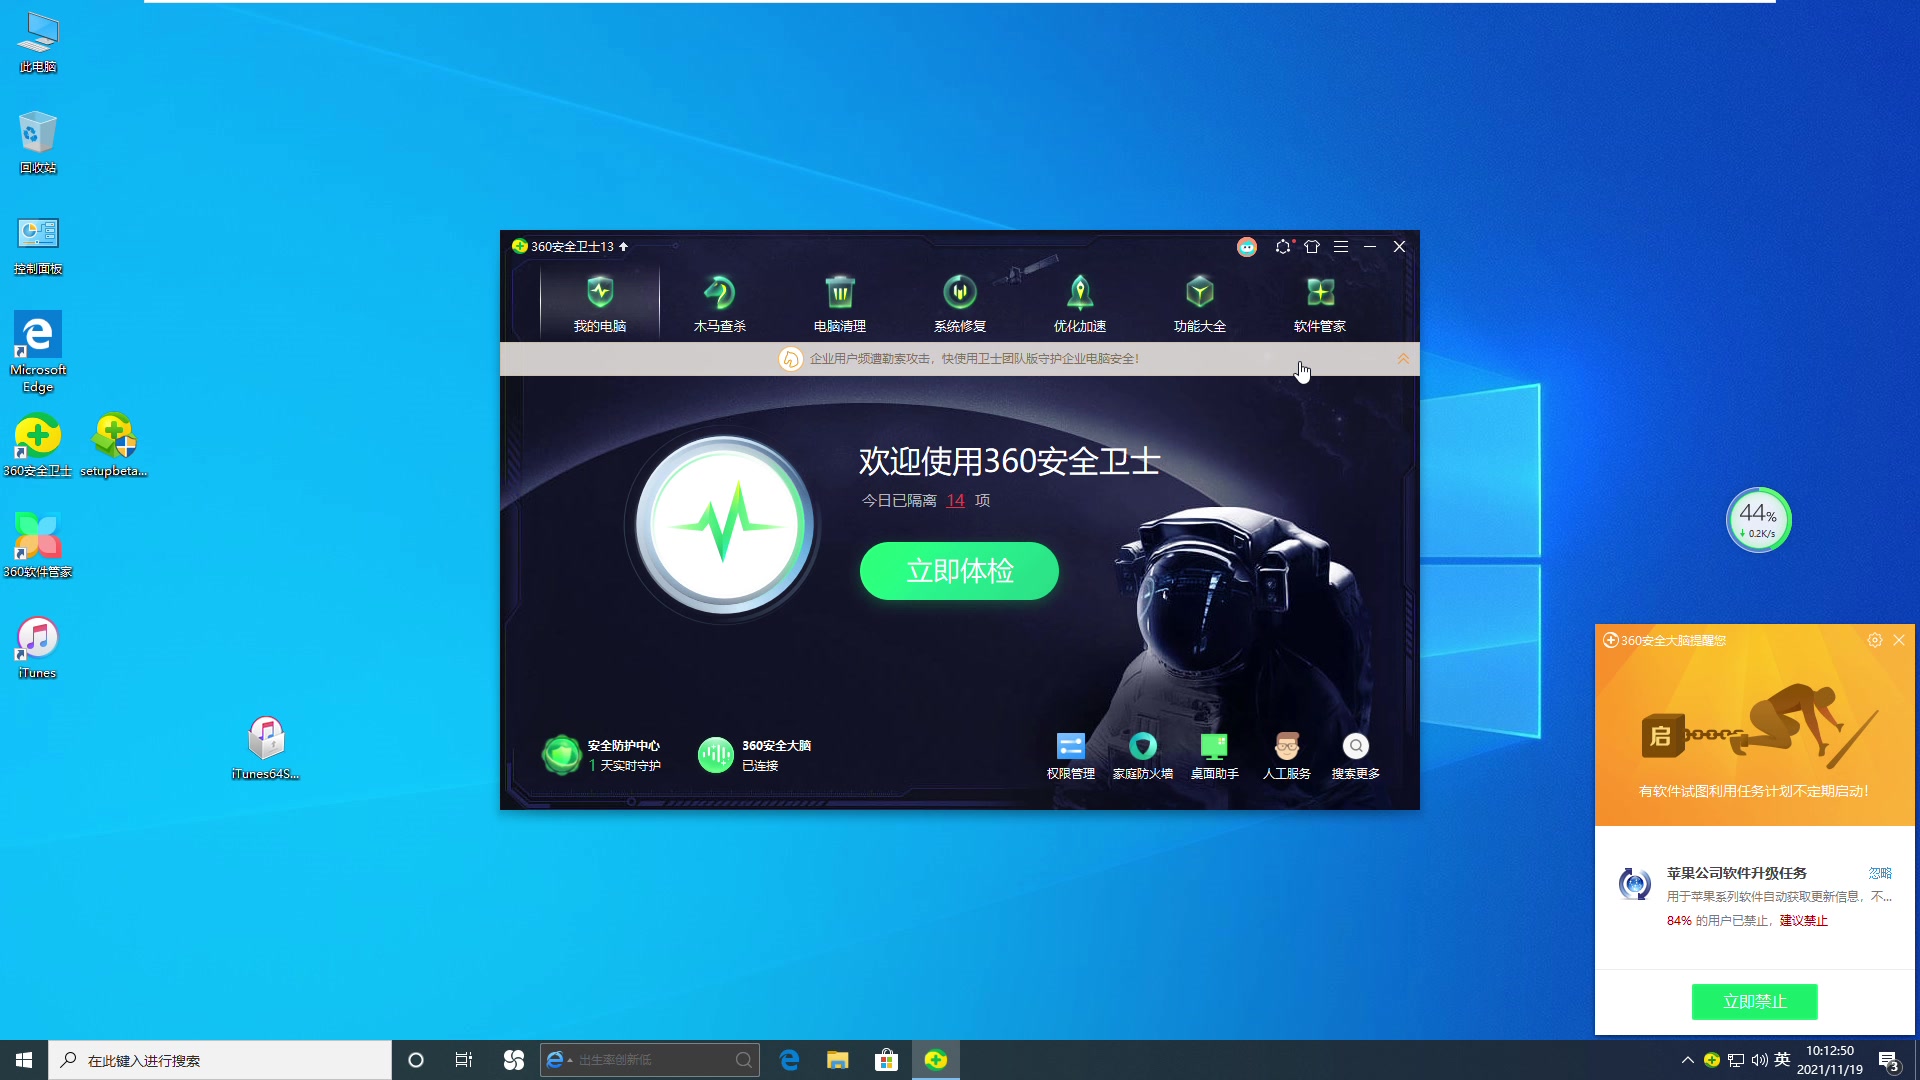1920x1080 pixels.
Task: Open network icon in system tray
Action: tap(1736, 1060)
